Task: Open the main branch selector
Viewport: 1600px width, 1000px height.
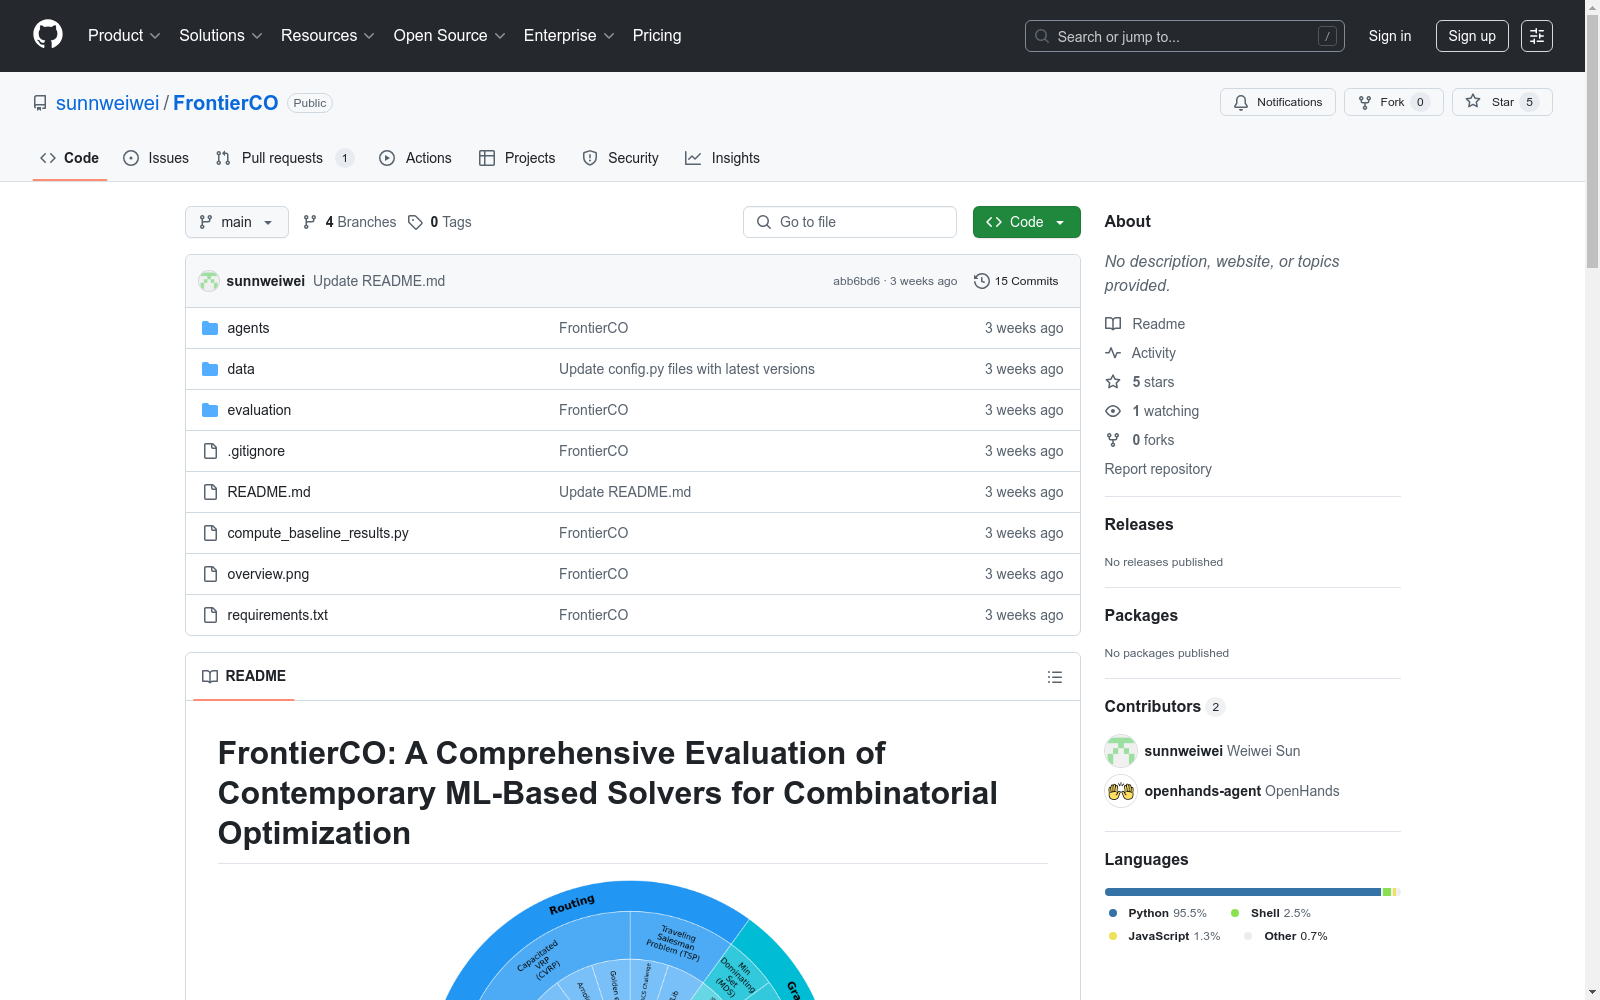Action: [237, 222]
